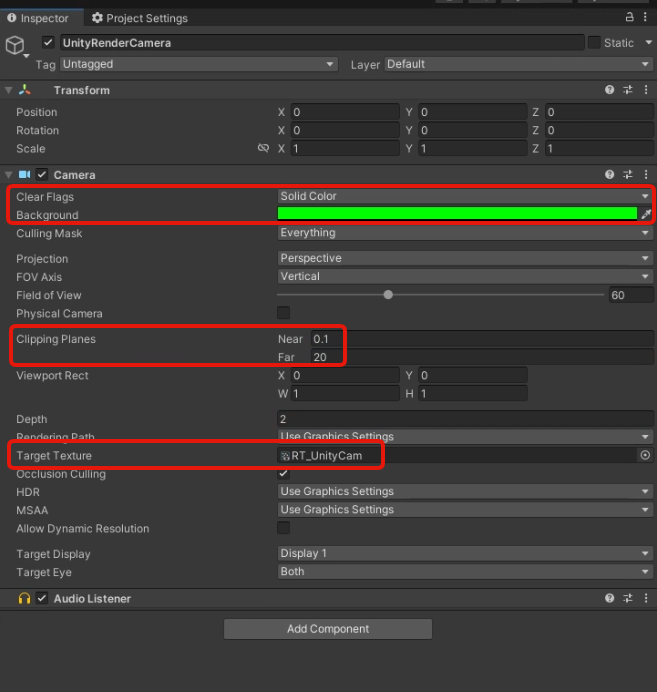This screenshot has width=657, height=692.
Task: Toggle the Scale constrain proportions link
Action: [263, 148]
